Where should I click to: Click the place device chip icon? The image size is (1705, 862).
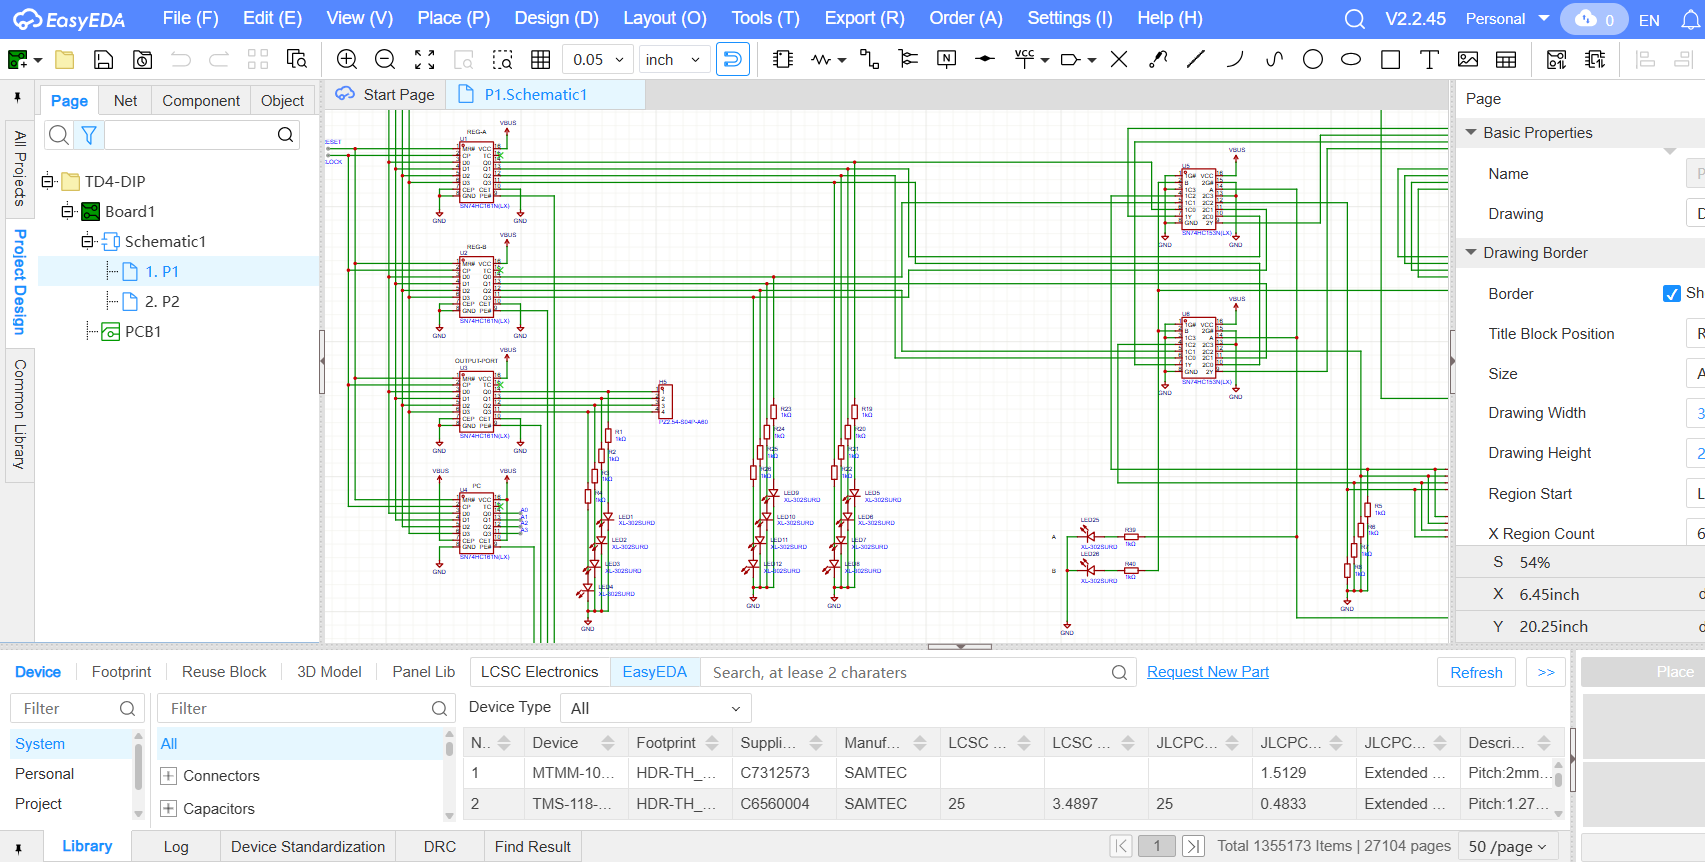[783, 60]
